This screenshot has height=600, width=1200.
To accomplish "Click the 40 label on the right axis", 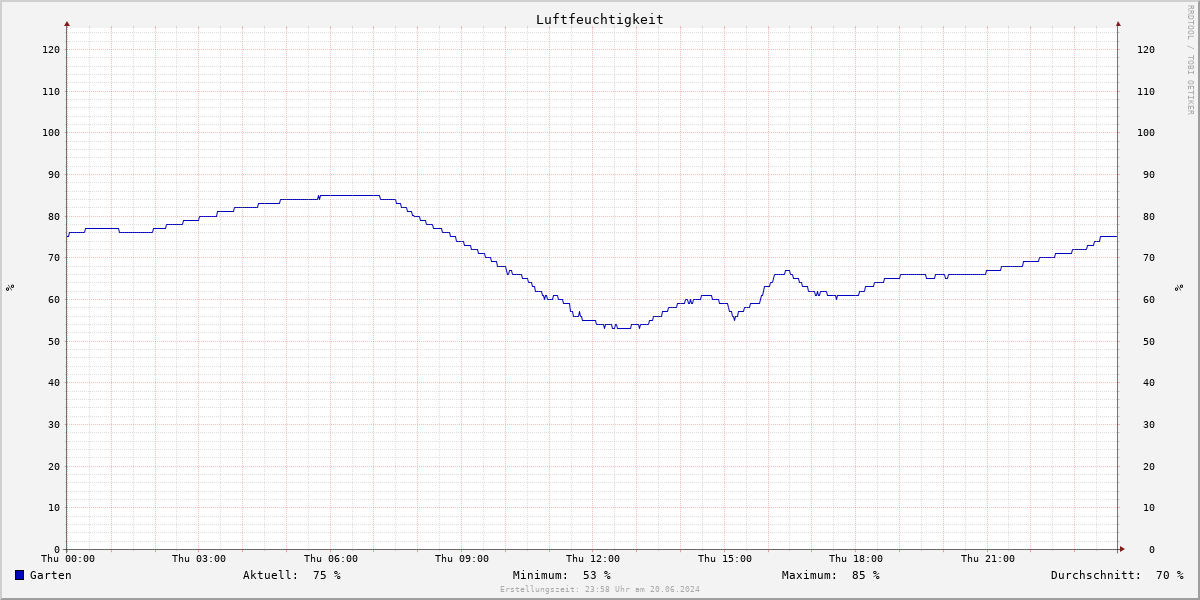I will 1149,382.
